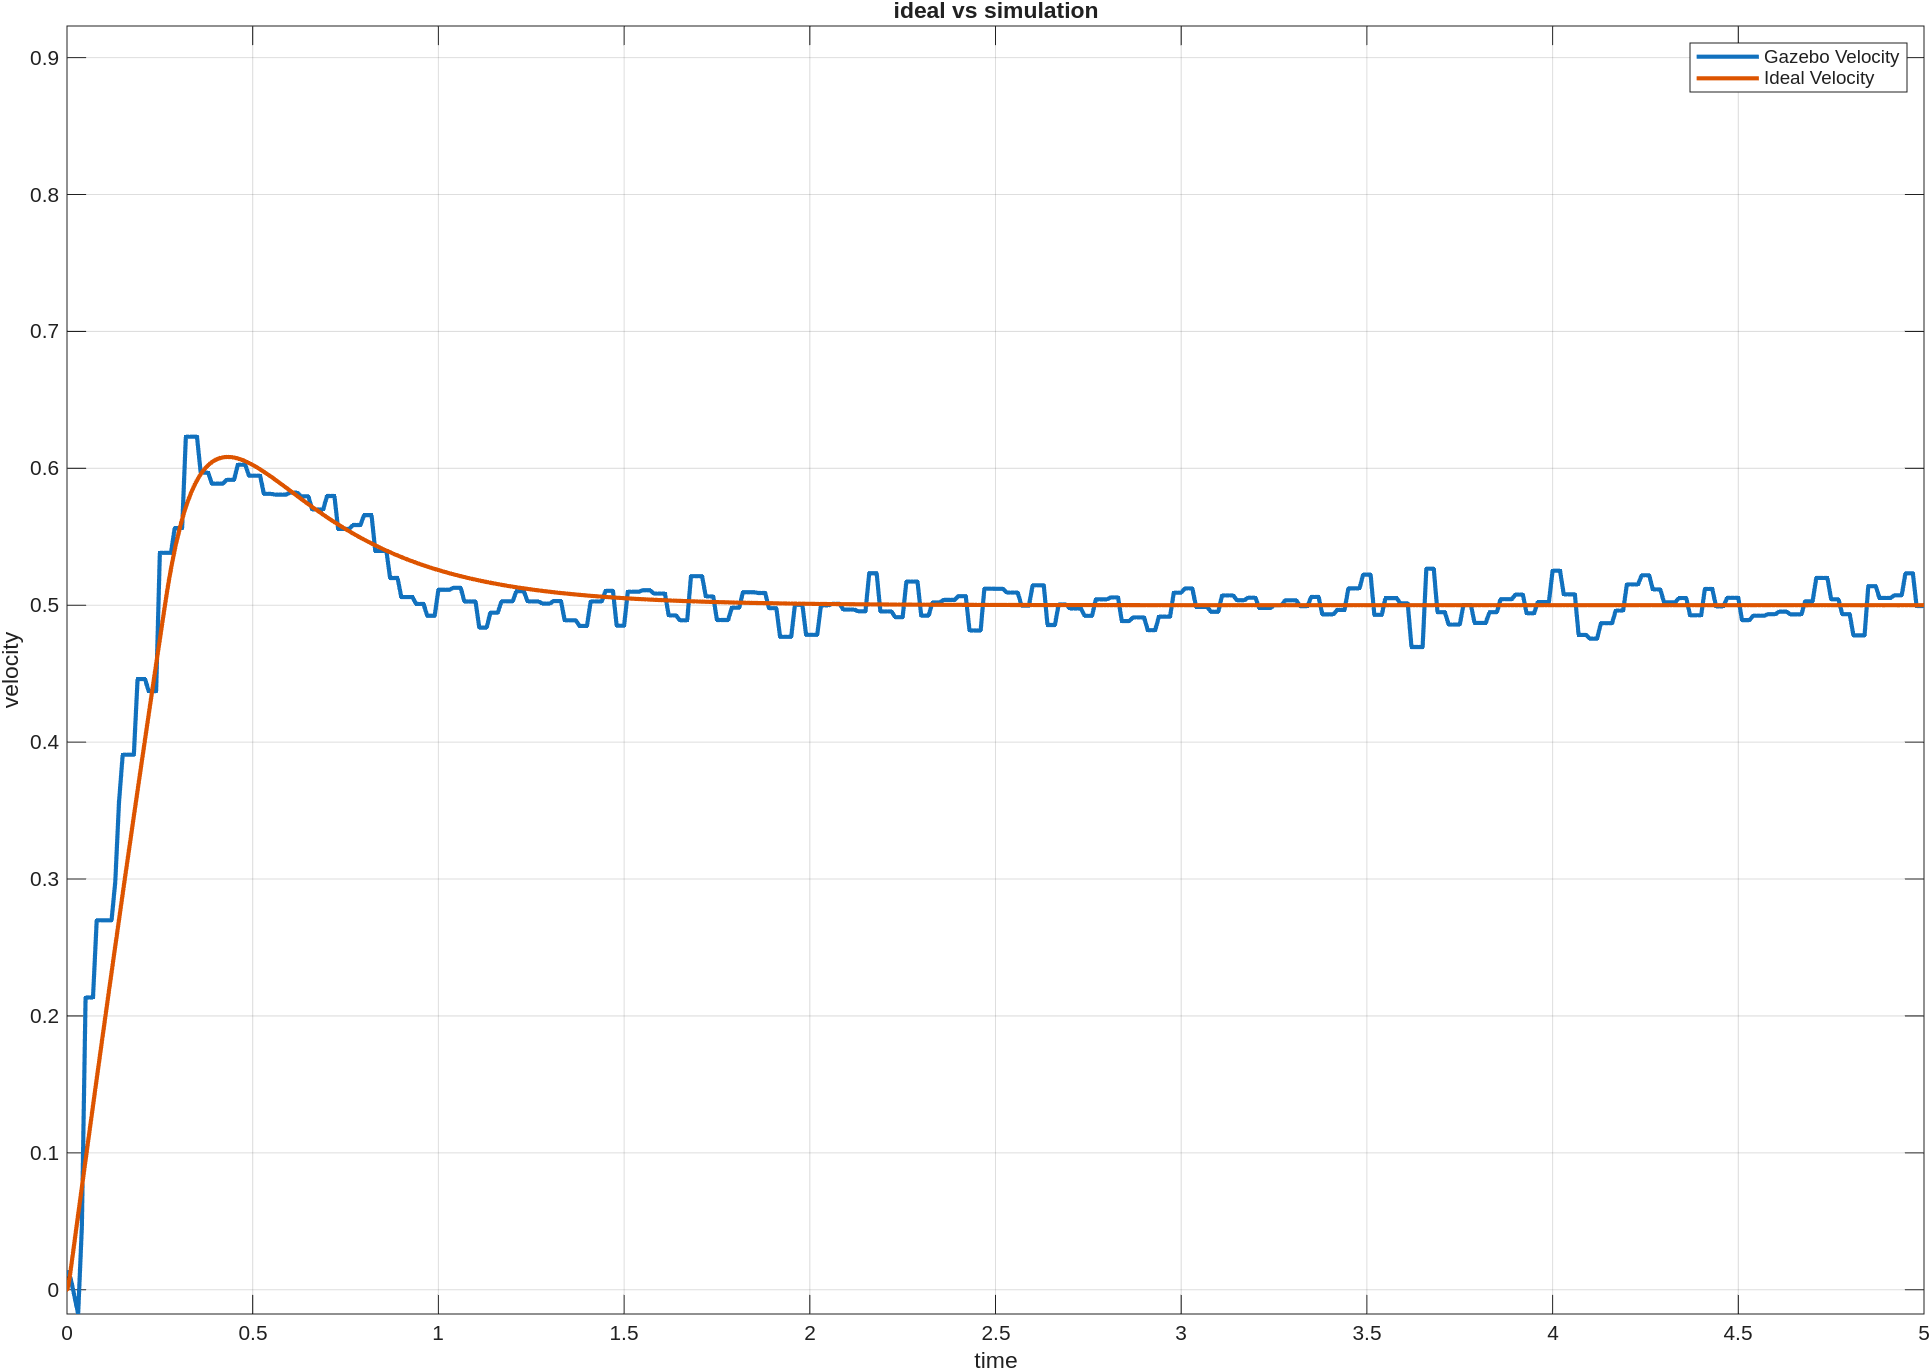1931x1370 pixels.
Task: Click the blue curve's negative dip at start
Action: [x=77, y=1308]
